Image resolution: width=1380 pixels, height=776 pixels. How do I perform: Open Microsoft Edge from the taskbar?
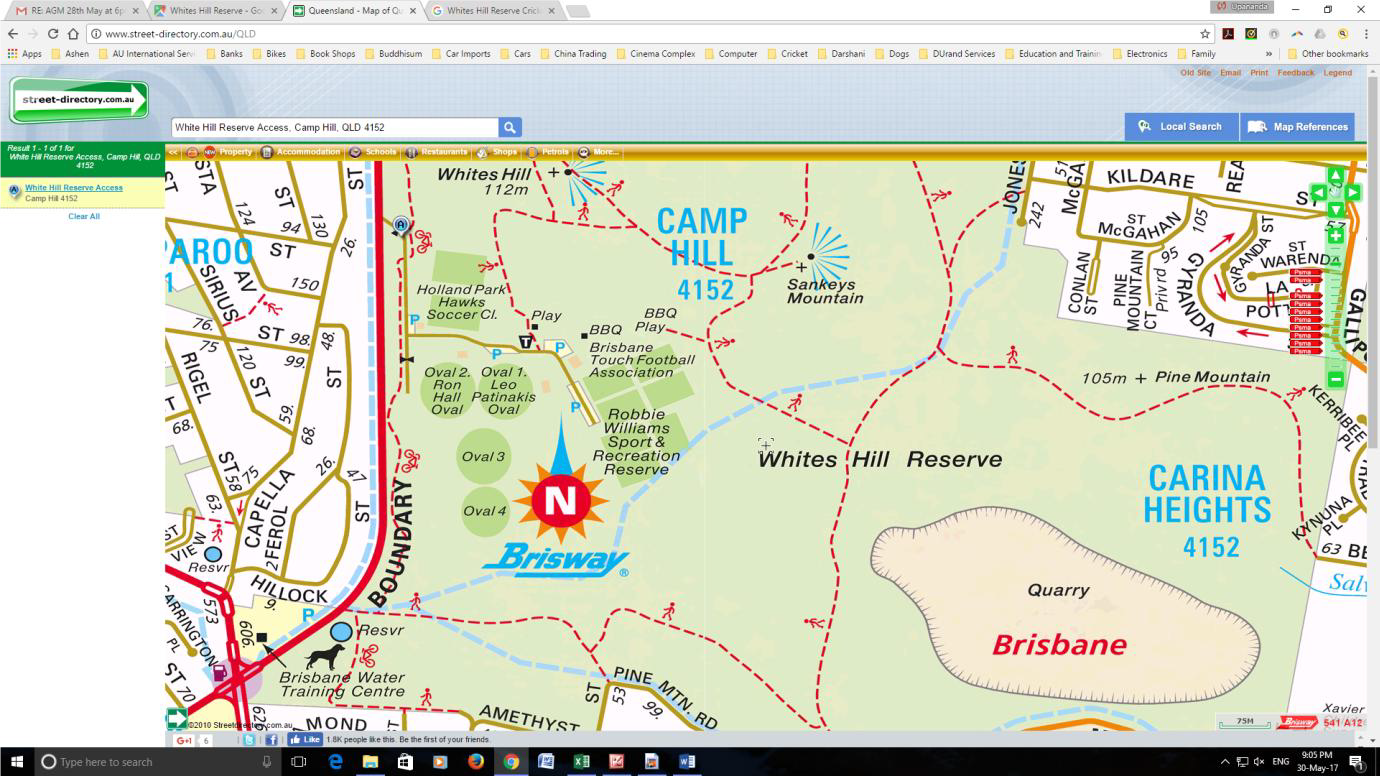coord(335,762)
